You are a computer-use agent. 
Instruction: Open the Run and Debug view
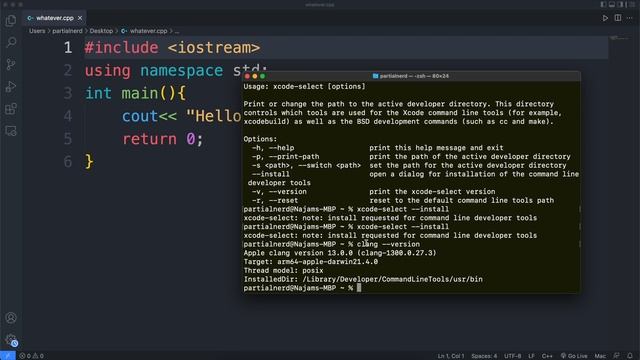(11, 87)
